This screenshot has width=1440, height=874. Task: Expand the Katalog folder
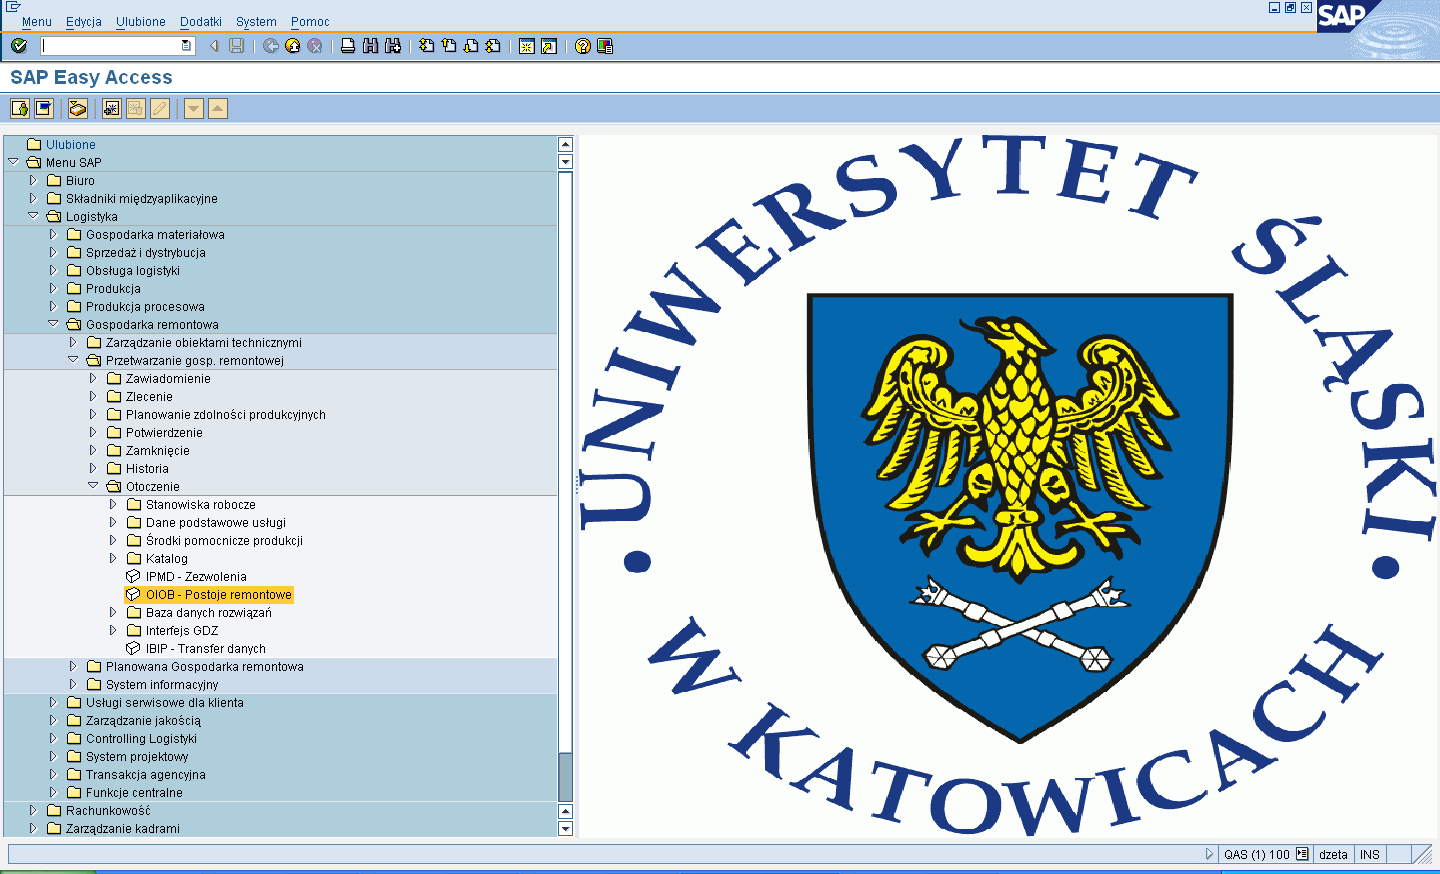point(113,558)
